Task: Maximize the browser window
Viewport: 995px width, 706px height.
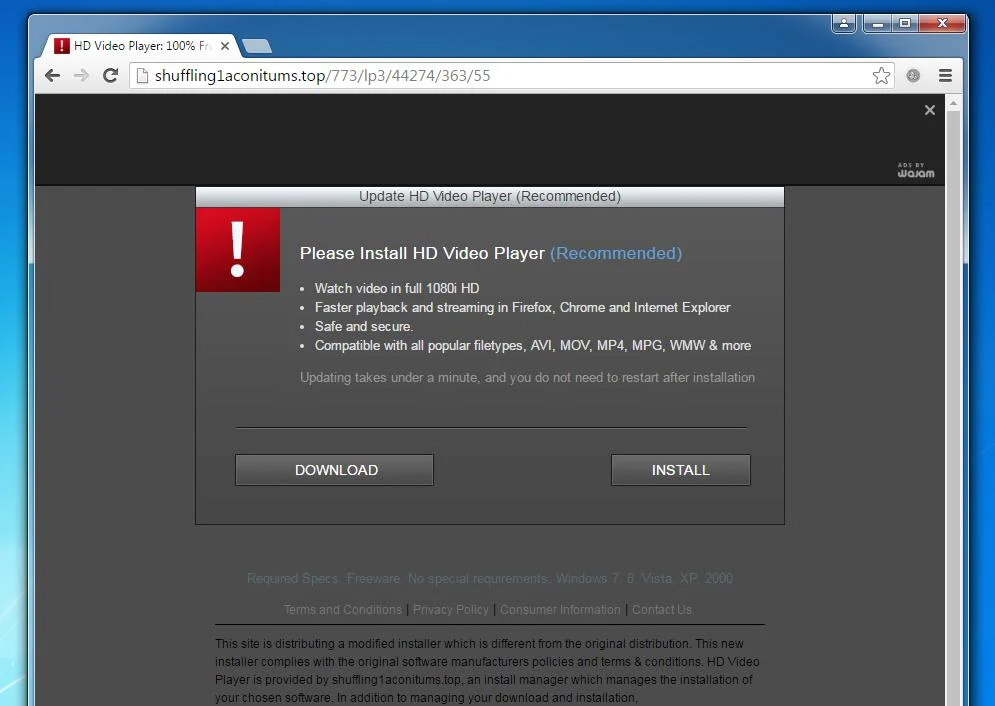Action: (905, 23)
